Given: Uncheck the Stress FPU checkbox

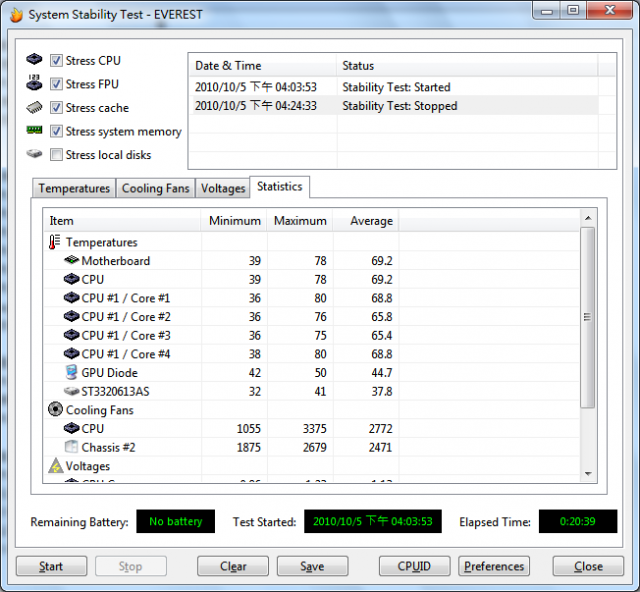Looking at the screenshot, I should [x=56, y=84].
